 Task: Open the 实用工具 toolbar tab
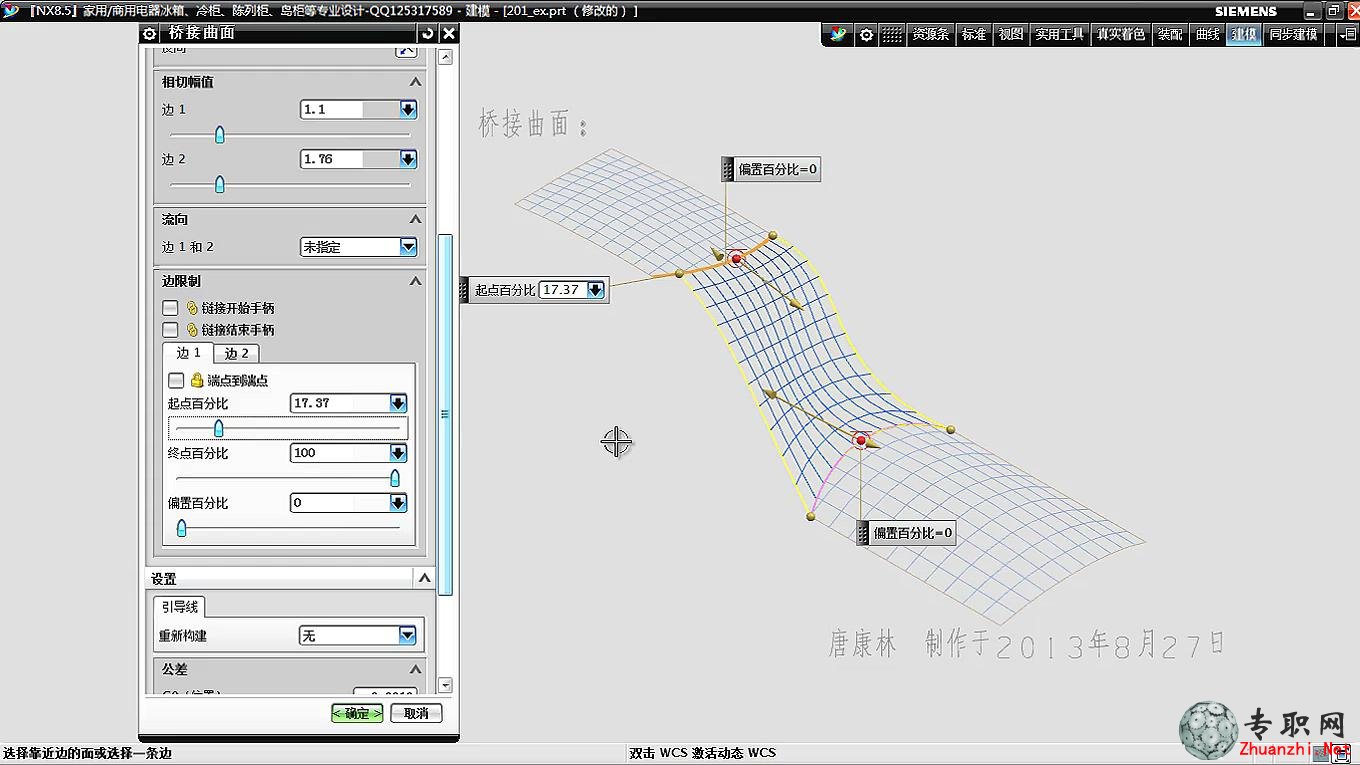coord(1060,34)
